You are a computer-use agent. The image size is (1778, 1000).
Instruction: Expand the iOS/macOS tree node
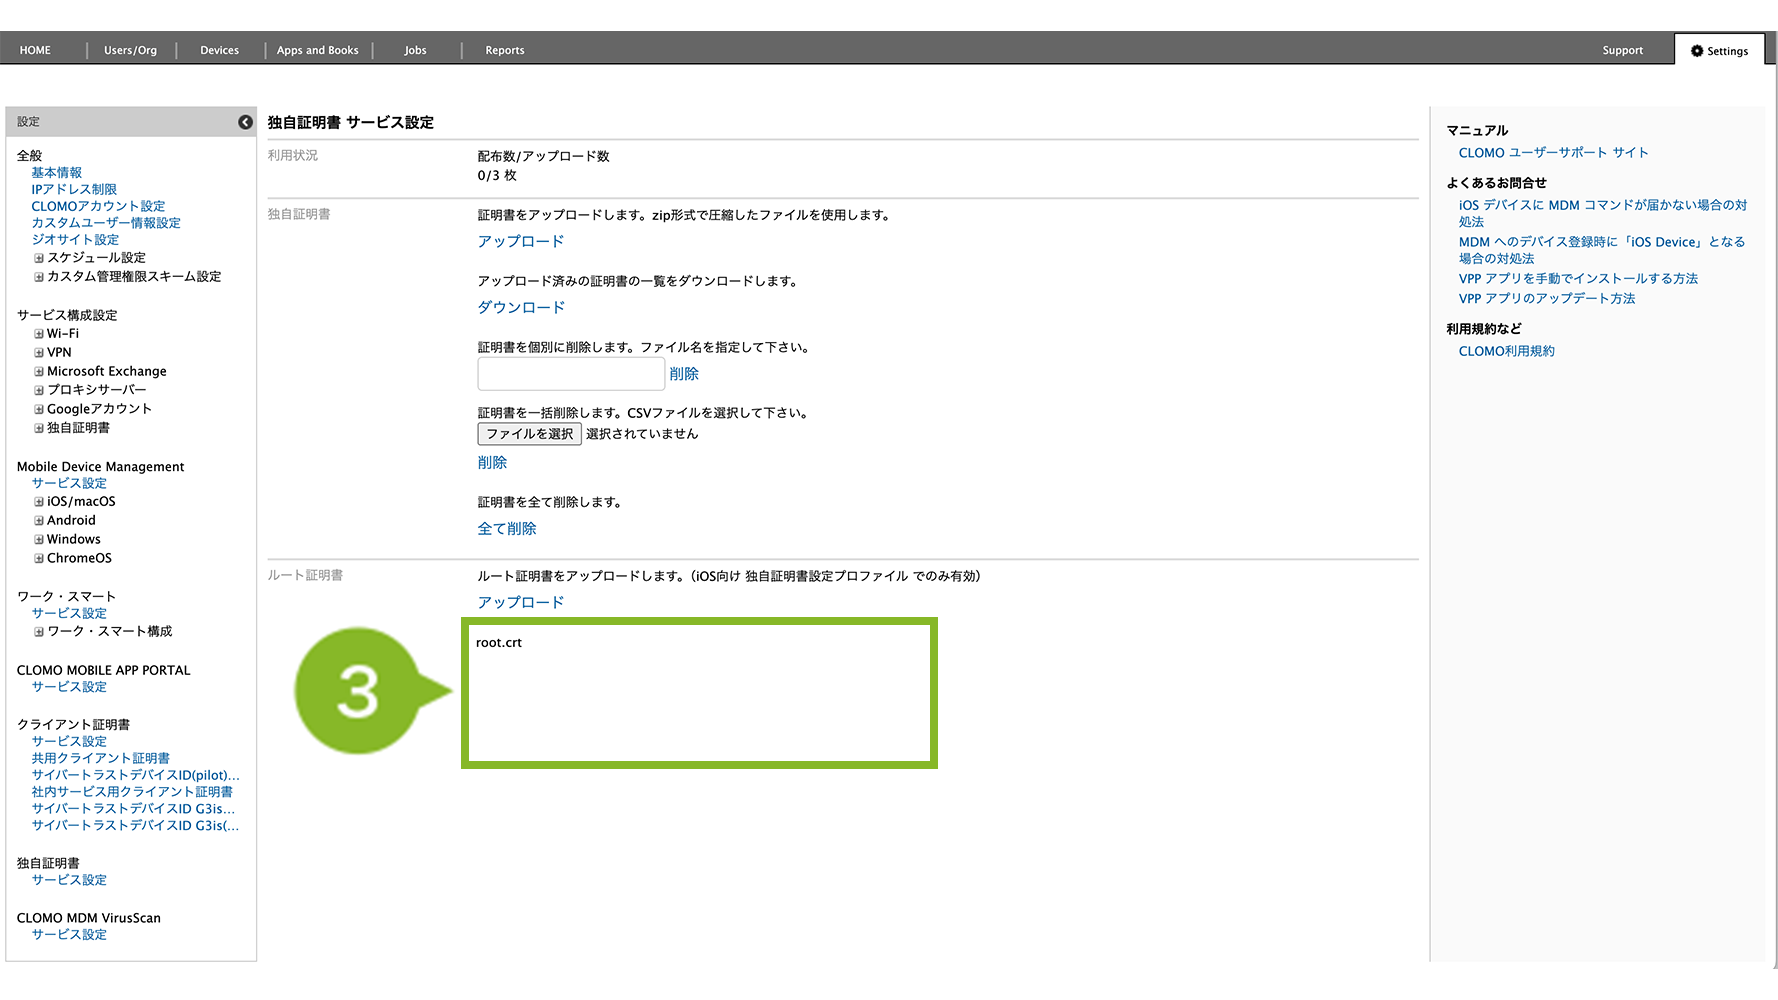pos(39,502)
